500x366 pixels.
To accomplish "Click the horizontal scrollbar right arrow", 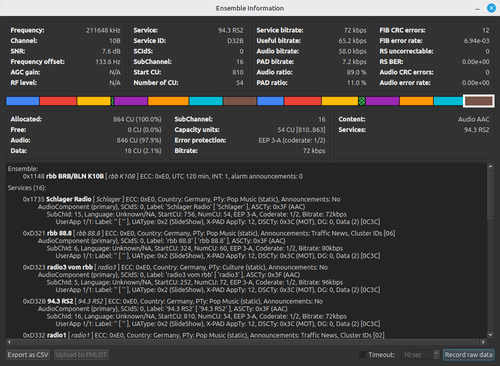I will [x=483, y=342].
